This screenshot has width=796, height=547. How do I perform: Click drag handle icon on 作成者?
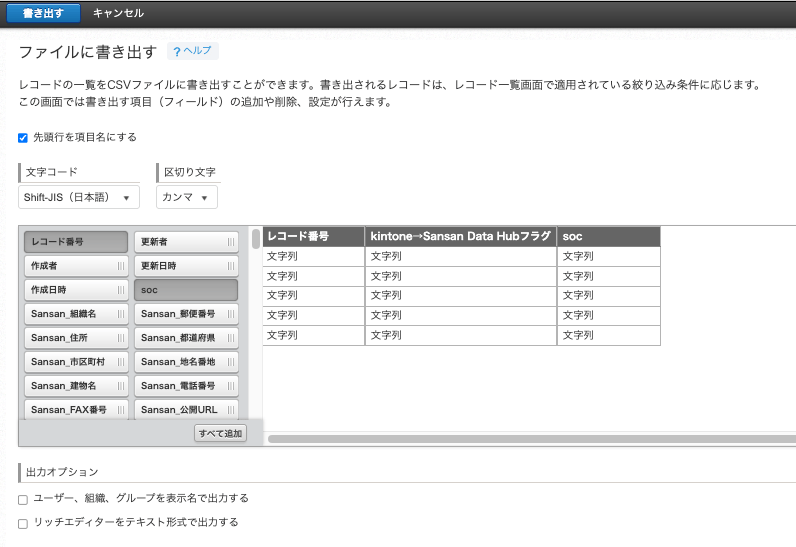pyautogui.click(x=121, y=266)
